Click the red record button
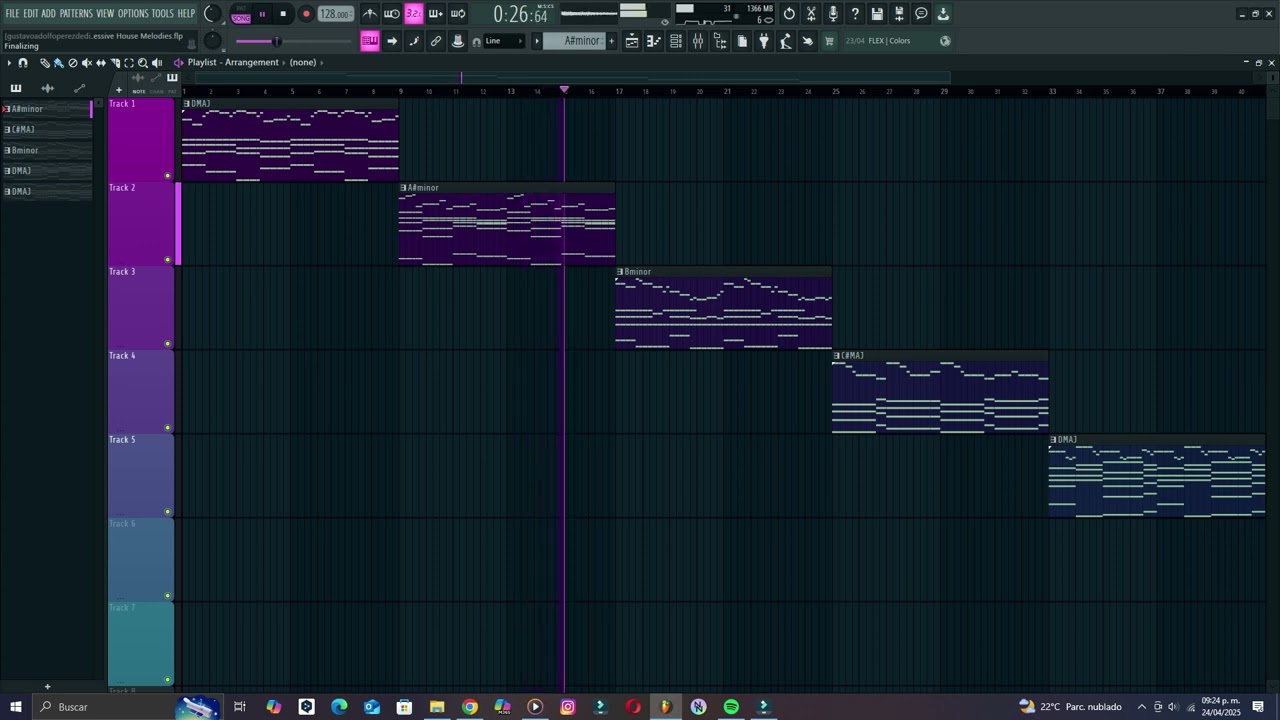This screenshot has height=720, width=1280. coord(306,14)
